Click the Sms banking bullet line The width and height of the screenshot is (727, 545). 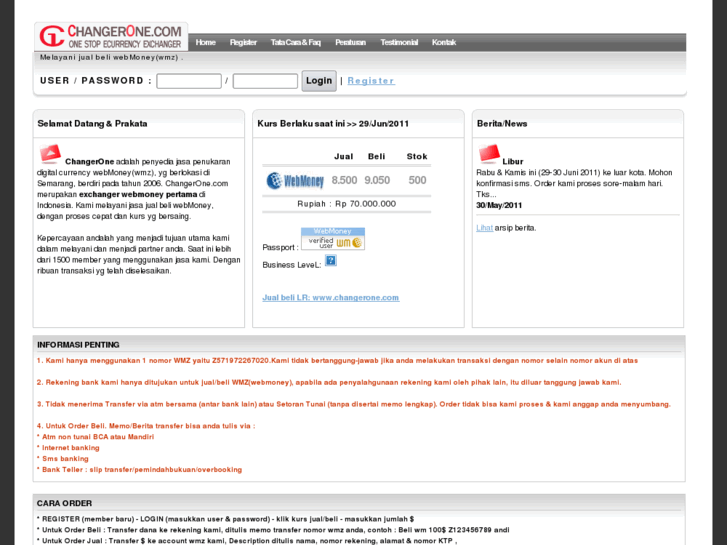coord(63,459)
